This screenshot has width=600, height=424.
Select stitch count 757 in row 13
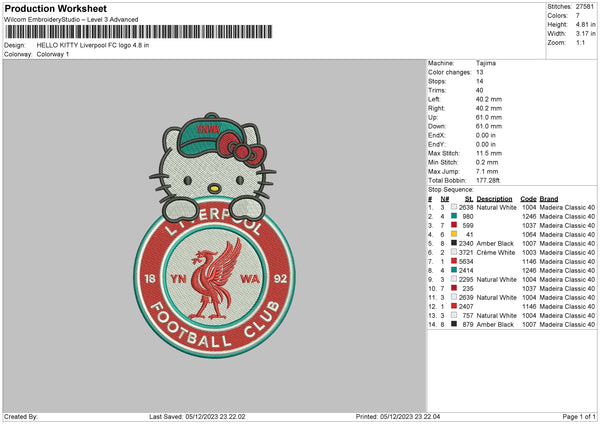click(468, 316)
